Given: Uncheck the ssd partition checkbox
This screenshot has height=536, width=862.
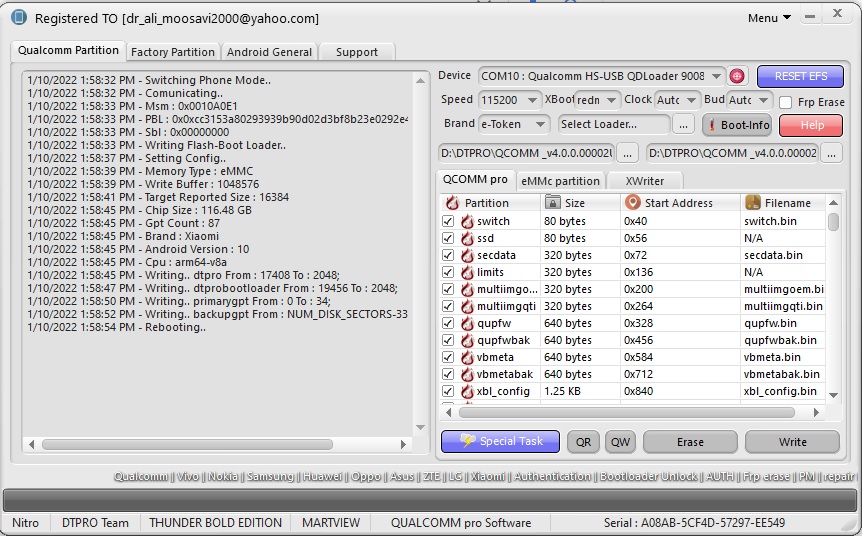Looking at the screenshot, I should pos(448,238).
